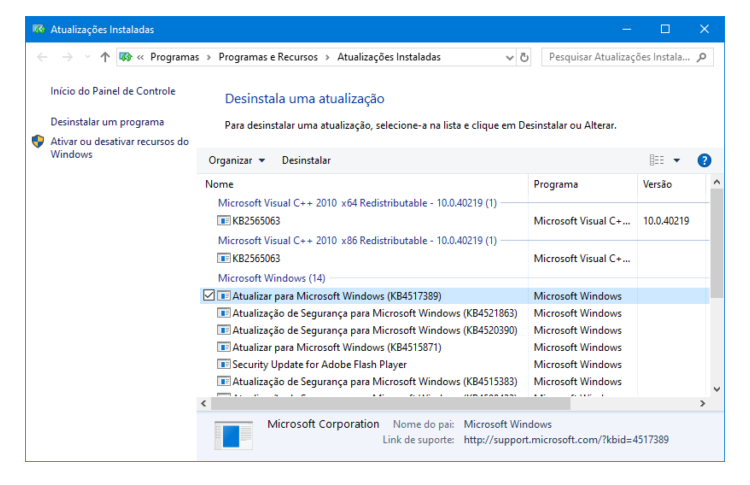Viewport: 750px width, 485px height.
Task: Uncheck the KB4517389 update checkbox
Action: tap(209, 296)
